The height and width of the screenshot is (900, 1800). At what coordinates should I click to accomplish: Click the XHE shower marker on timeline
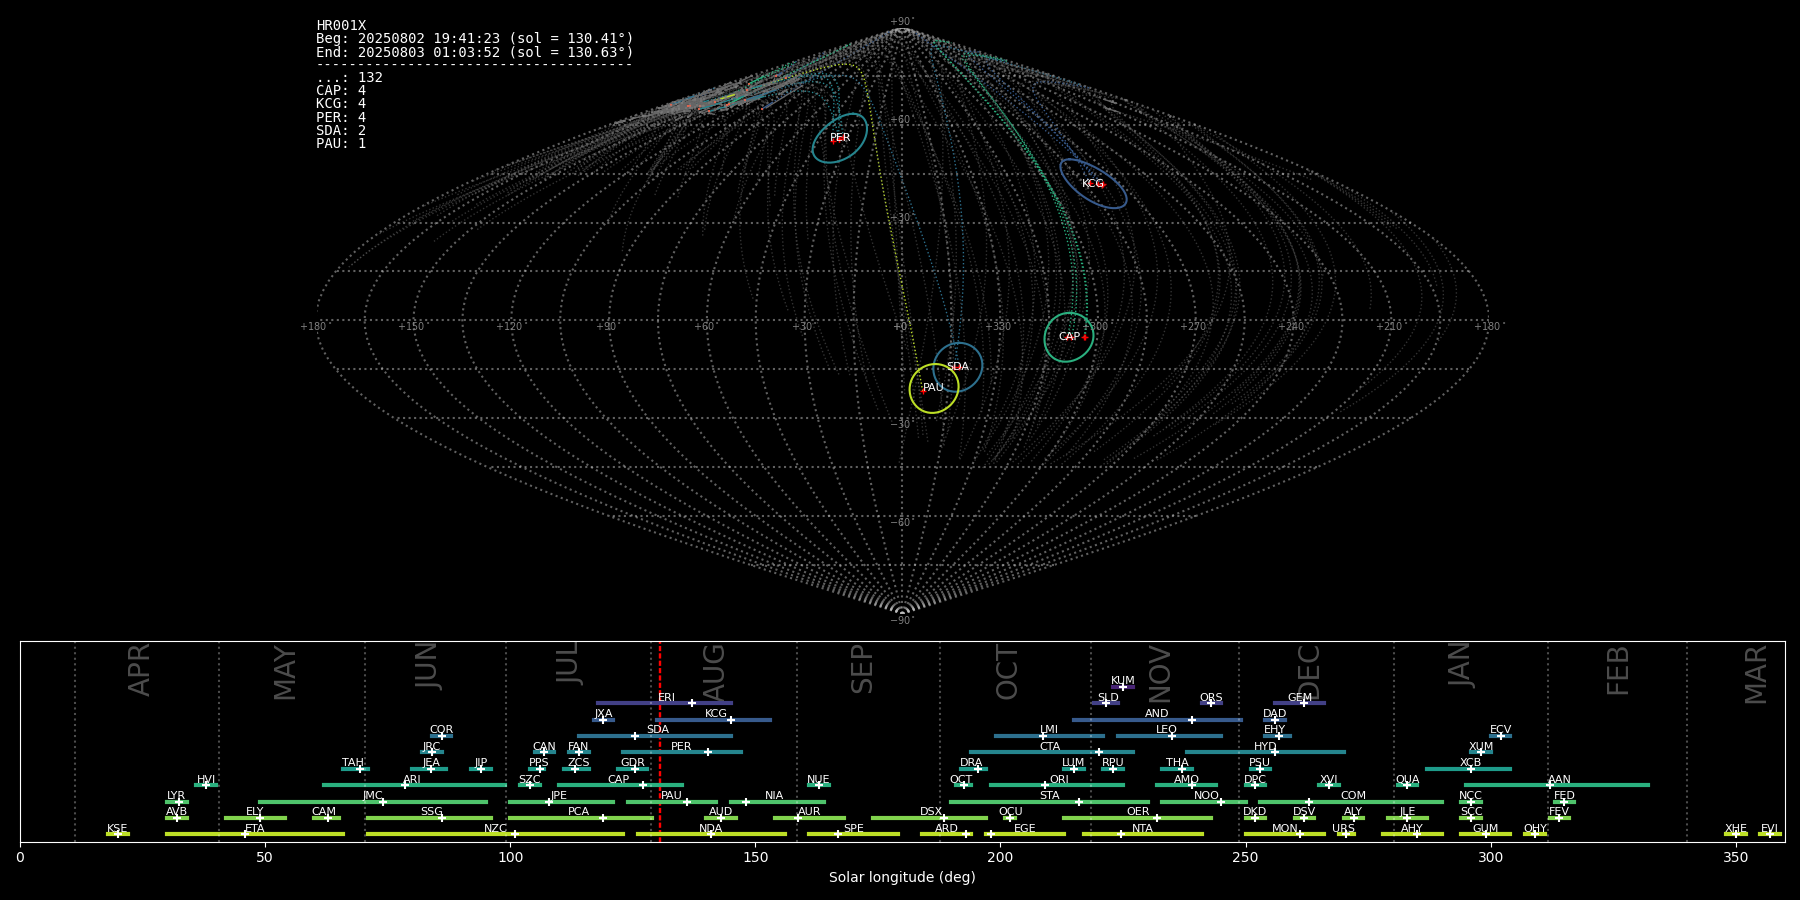[1736, 834]
